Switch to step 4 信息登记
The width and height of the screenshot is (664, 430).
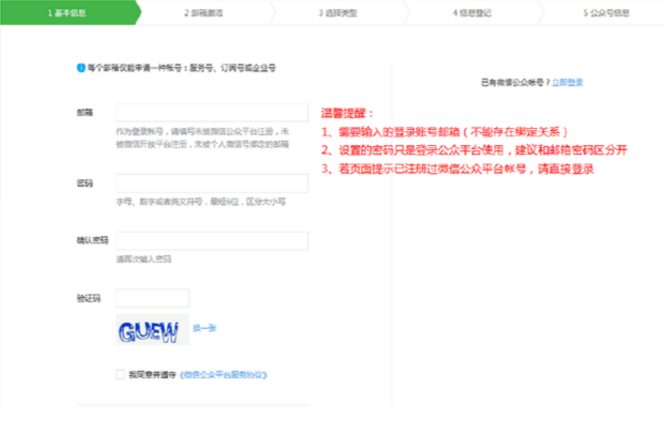[469, 13]
